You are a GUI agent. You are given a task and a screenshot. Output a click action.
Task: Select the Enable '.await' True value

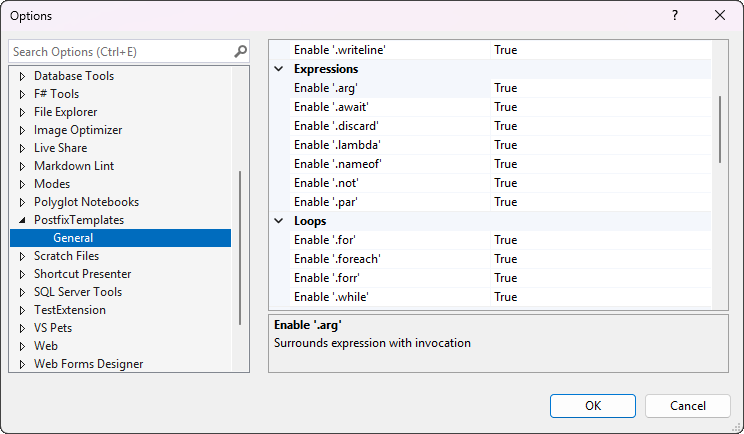pos(505,107)
